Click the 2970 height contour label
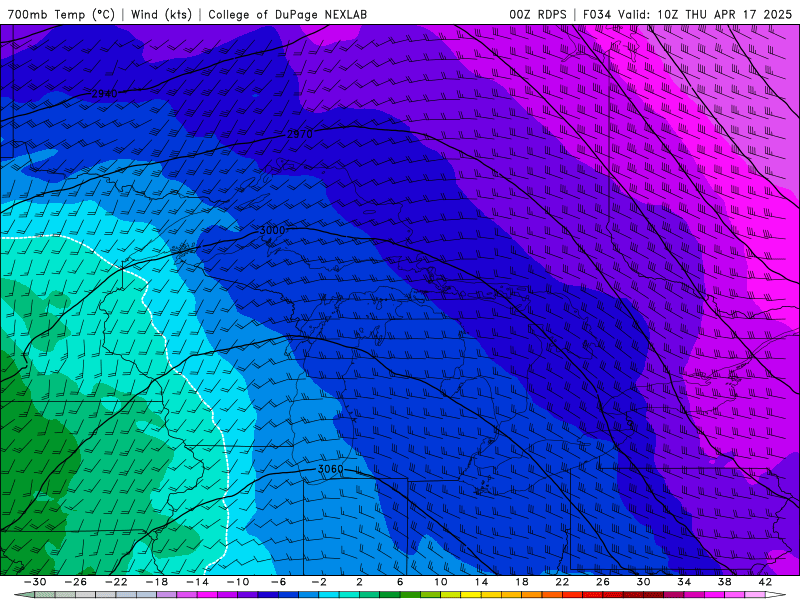The height and width of the screenshot is (600, 800). point(299,134)
